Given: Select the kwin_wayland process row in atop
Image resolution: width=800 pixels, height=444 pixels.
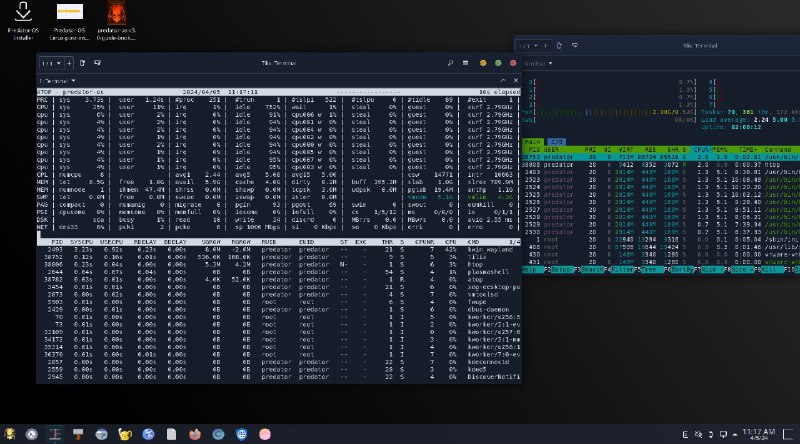Looking at the screenshot, I should click(x=279, y=250).
